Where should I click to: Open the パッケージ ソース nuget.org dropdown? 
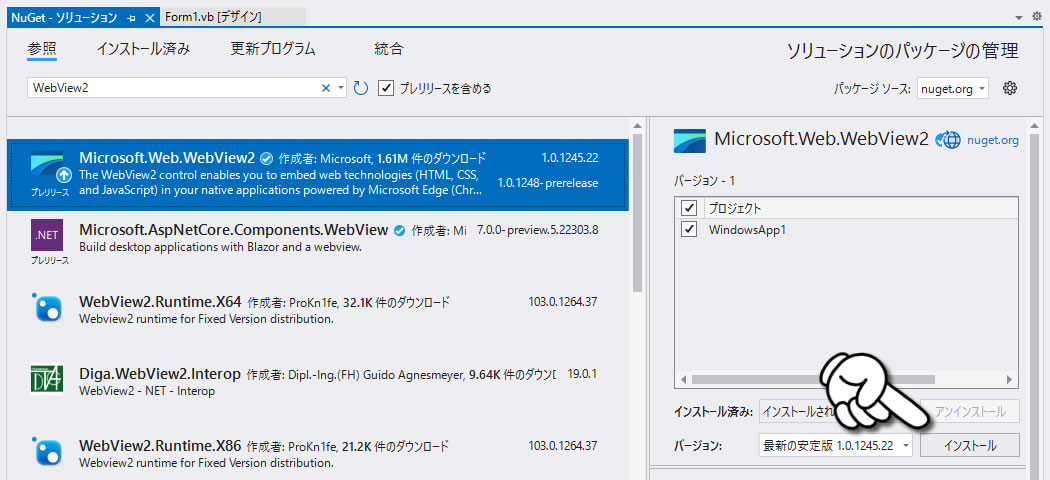pos(953,88)
